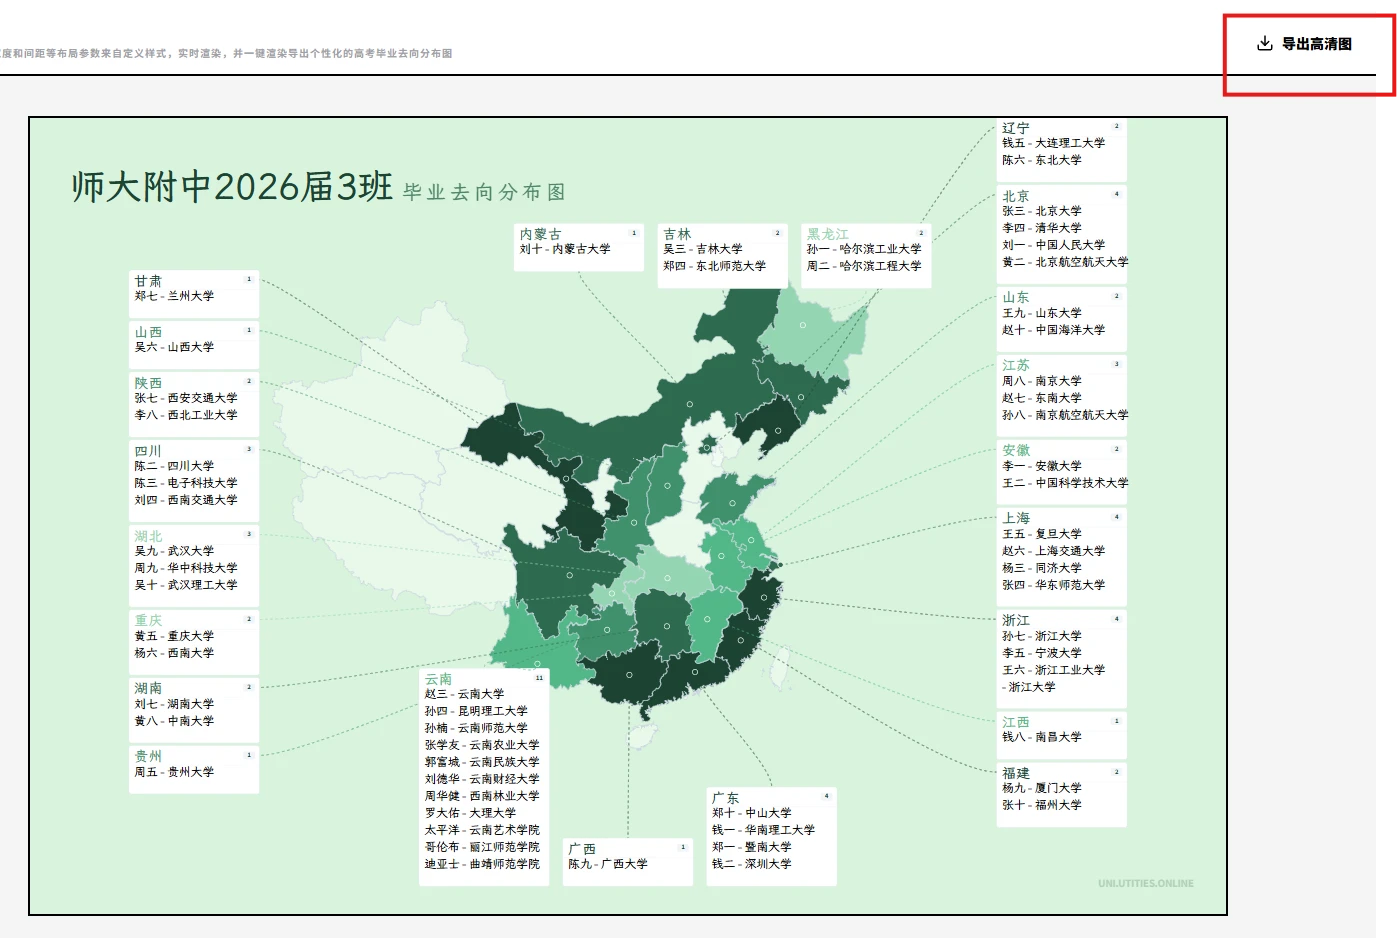Click the entry 刘十 - 内蒙古大学
Screen dimensions: 1397x938
coord(565,249)
